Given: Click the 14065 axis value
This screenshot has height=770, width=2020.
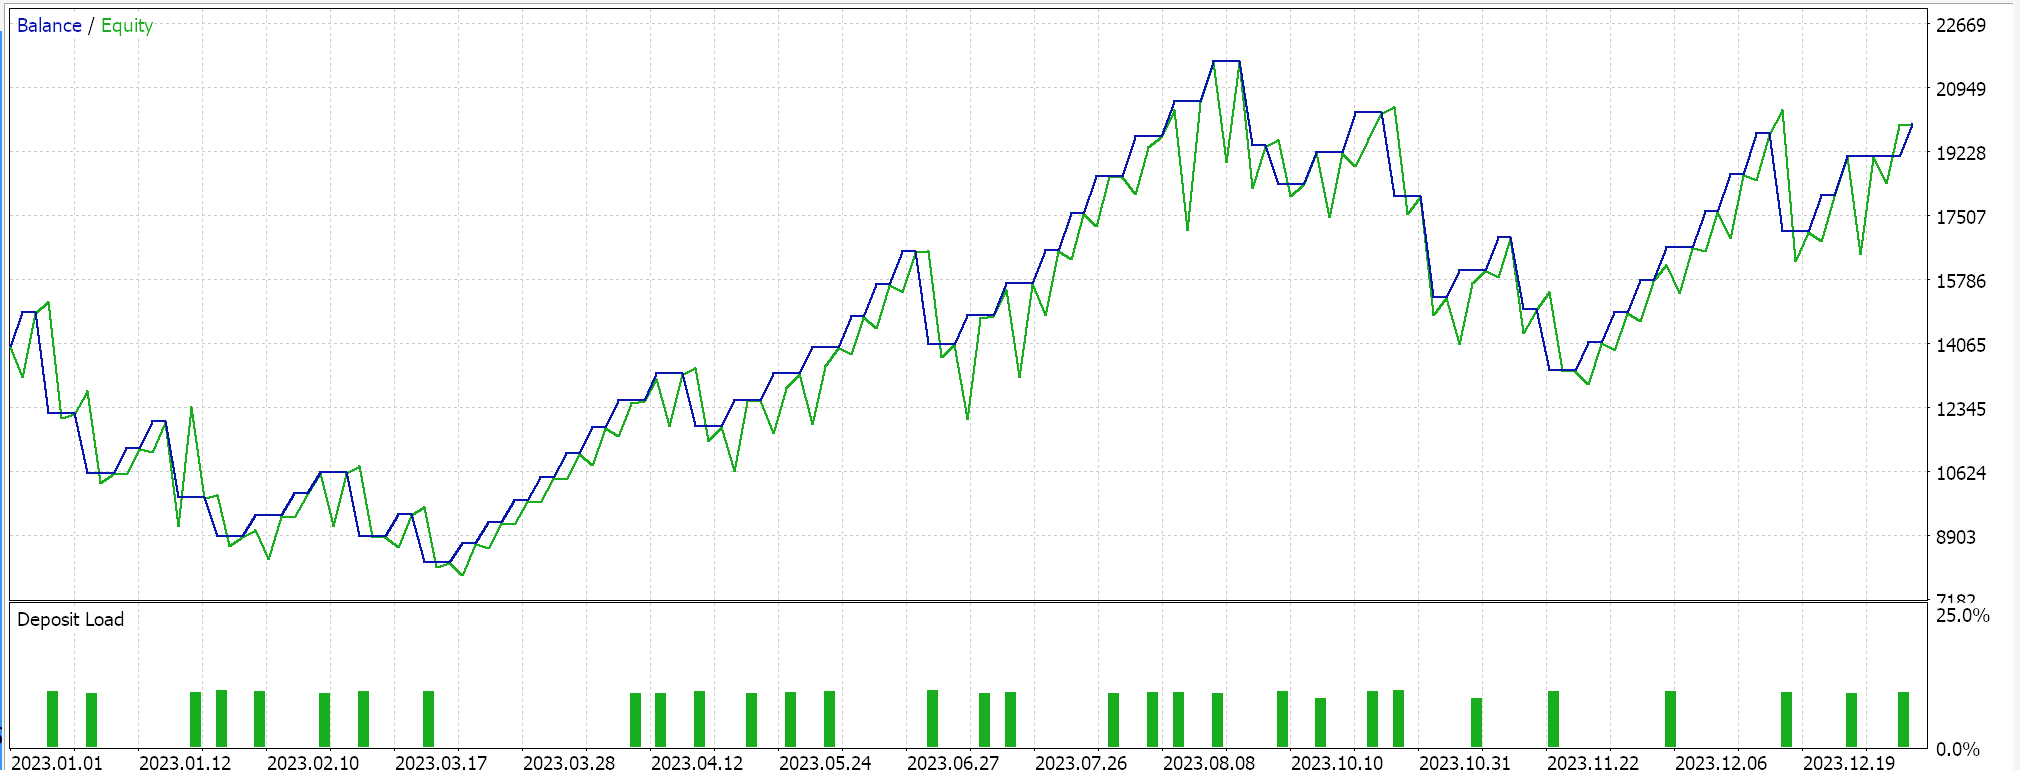Looking at the screenshot, I should 1961,345.
